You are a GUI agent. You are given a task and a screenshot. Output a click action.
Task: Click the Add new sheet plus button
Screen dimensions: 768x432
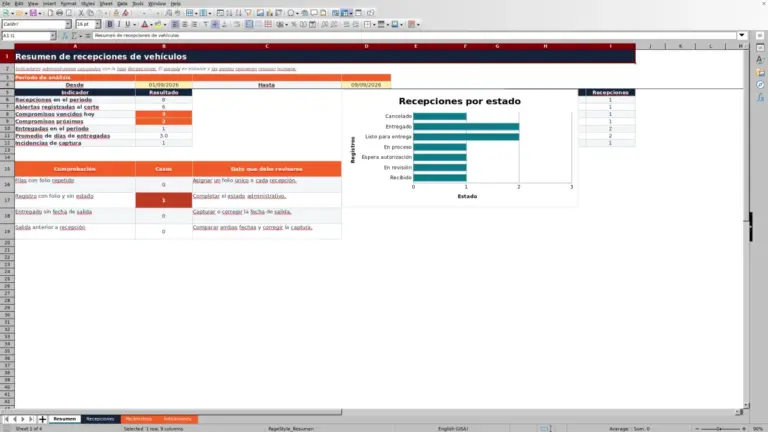[x=42, y=419]
